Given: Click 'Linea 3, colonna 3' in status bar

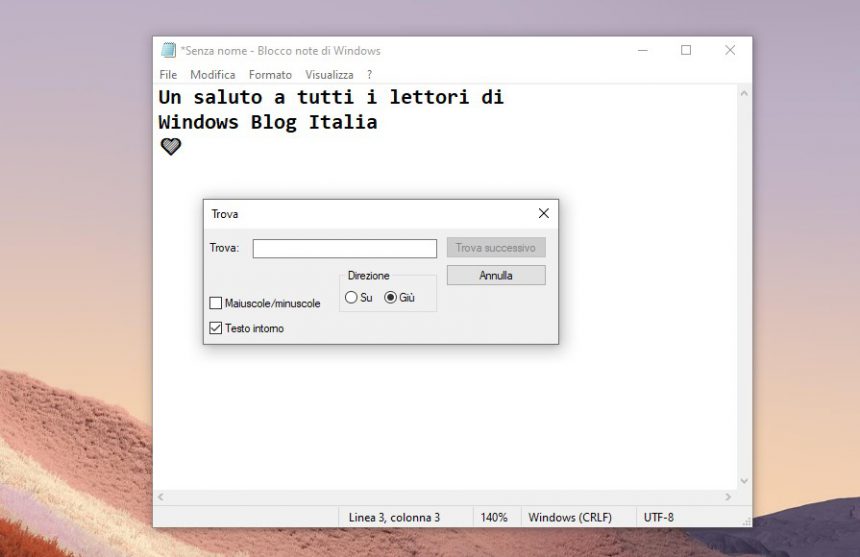Looking at the screenshot, I should click(x=394, y=517).
